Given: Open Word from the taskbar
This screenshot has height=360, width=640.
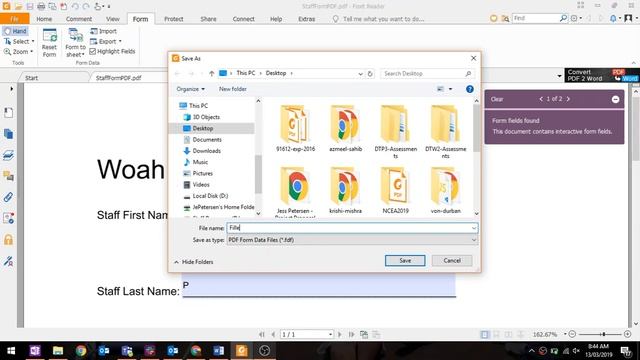Looking at the screenshot, I should 218,351.
